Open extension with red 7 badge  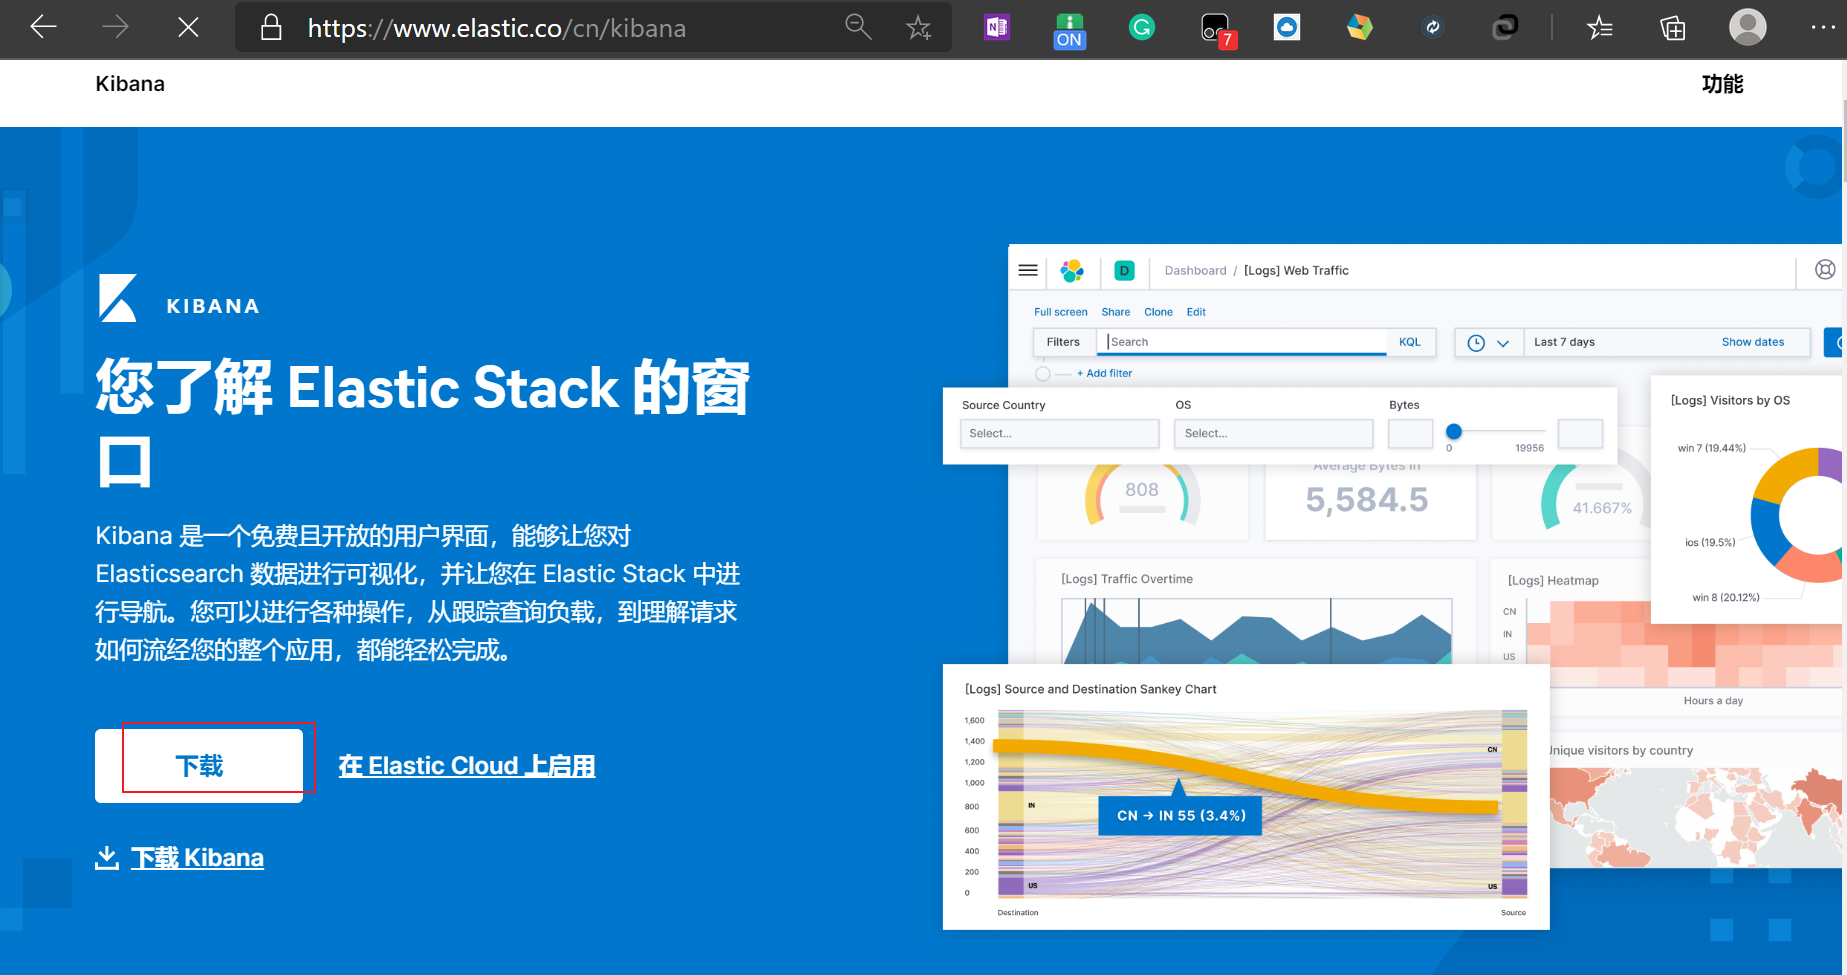coord(1218,30)
